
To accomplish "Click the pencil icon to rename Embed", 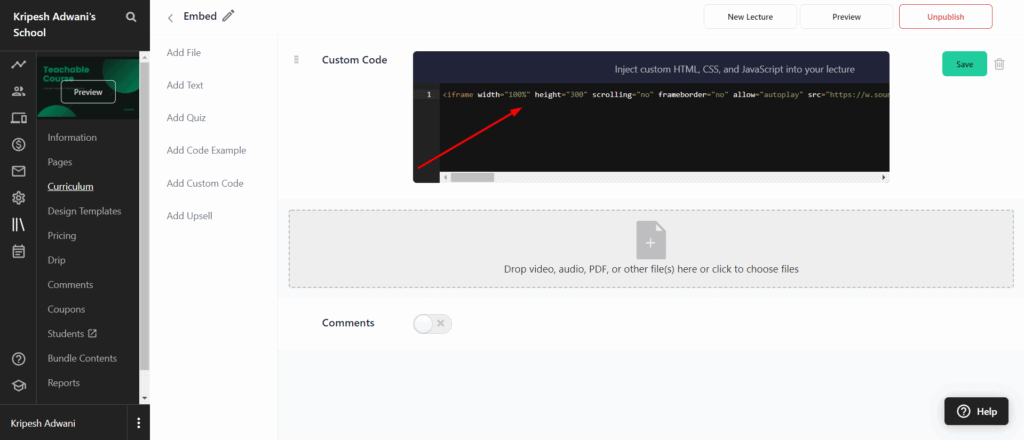I will tap(229, 16).
